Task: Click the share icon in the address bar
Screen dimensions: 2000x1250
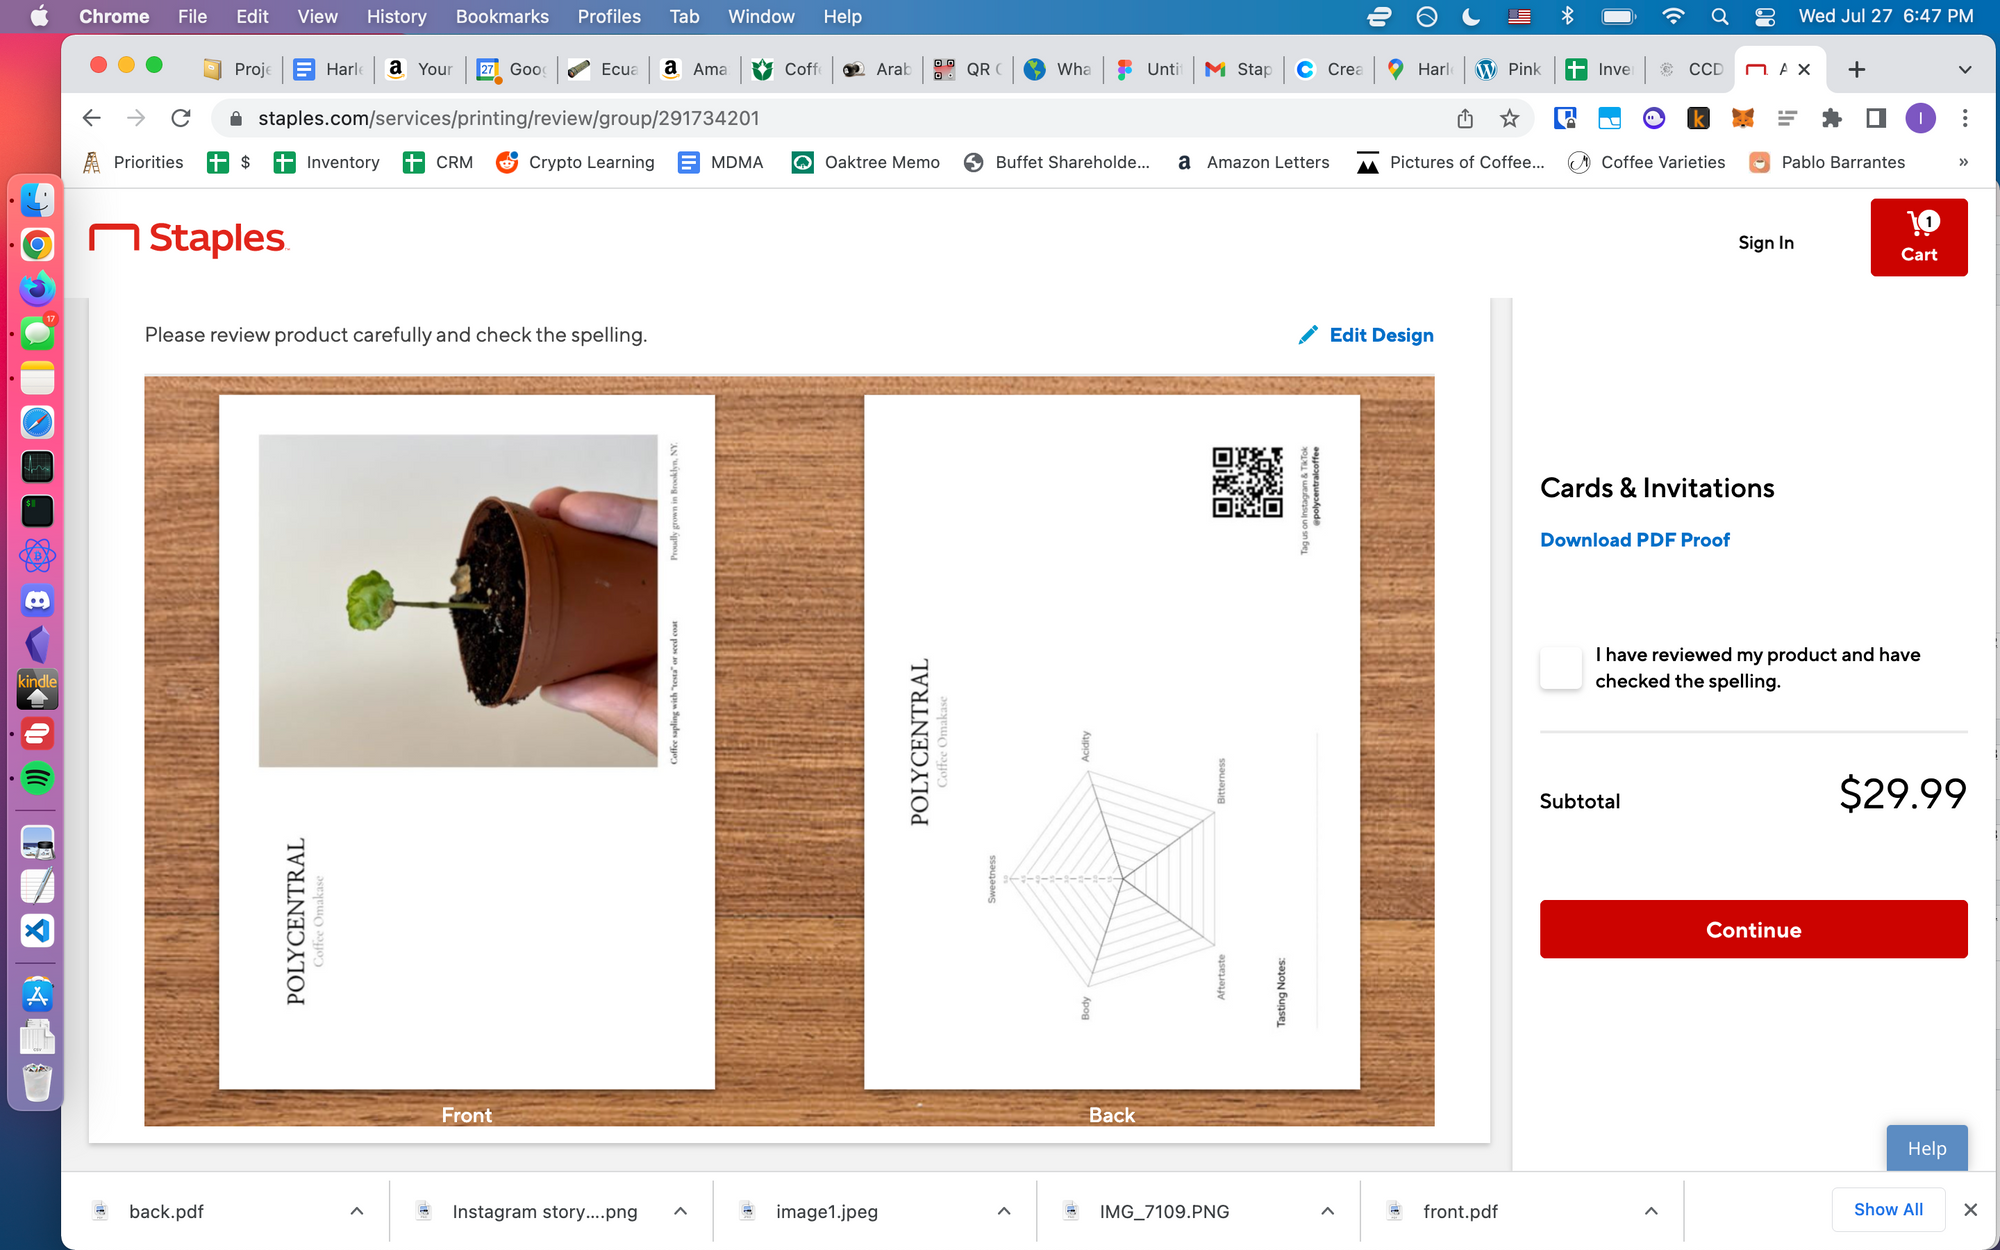Action: point(1465,119)
